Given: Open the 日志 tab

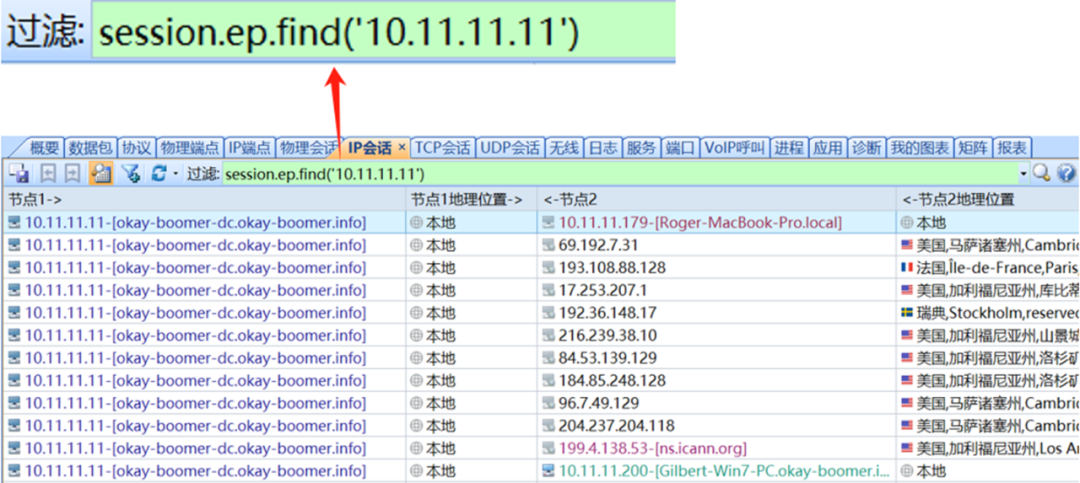Looking at the screenshot, I should point(603,147).
